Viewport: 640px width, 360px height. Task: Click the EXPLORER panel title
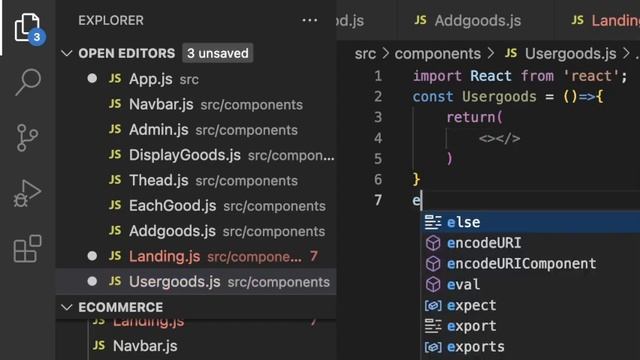(x=111, y=20)
